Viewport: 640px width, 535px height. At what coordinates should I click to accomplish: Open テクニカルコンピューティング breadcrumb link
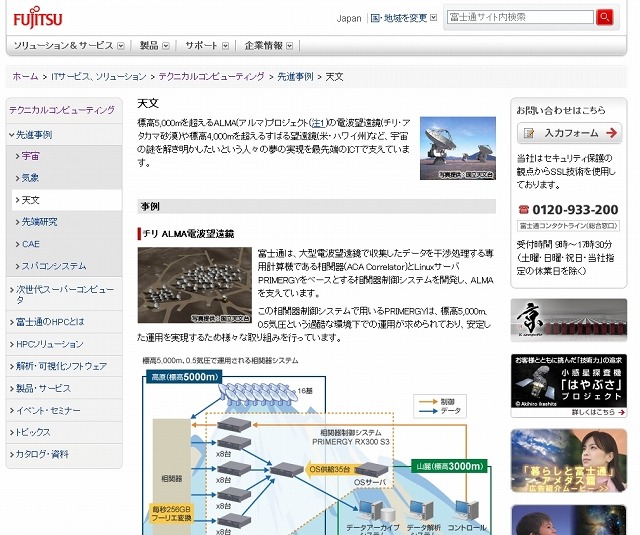(211, 76)
